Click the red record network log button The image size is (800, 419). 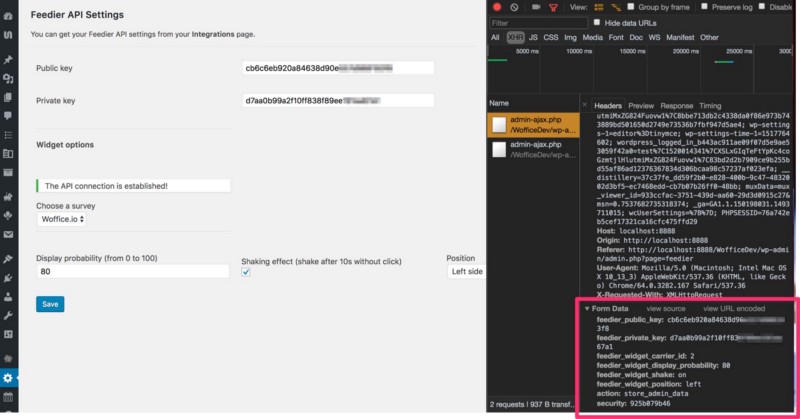point(497,7)
